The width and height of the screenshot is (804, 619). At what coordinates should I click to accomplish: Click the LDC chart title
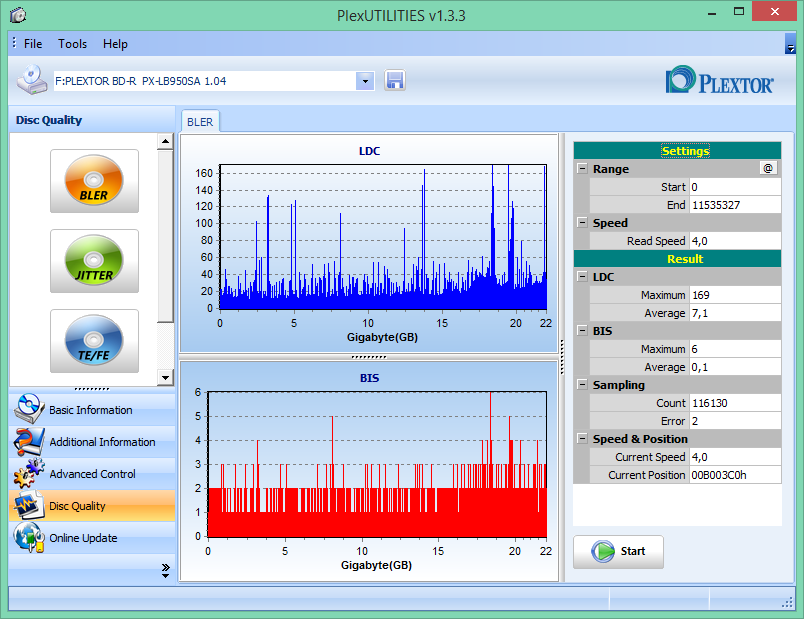(369, 151)
